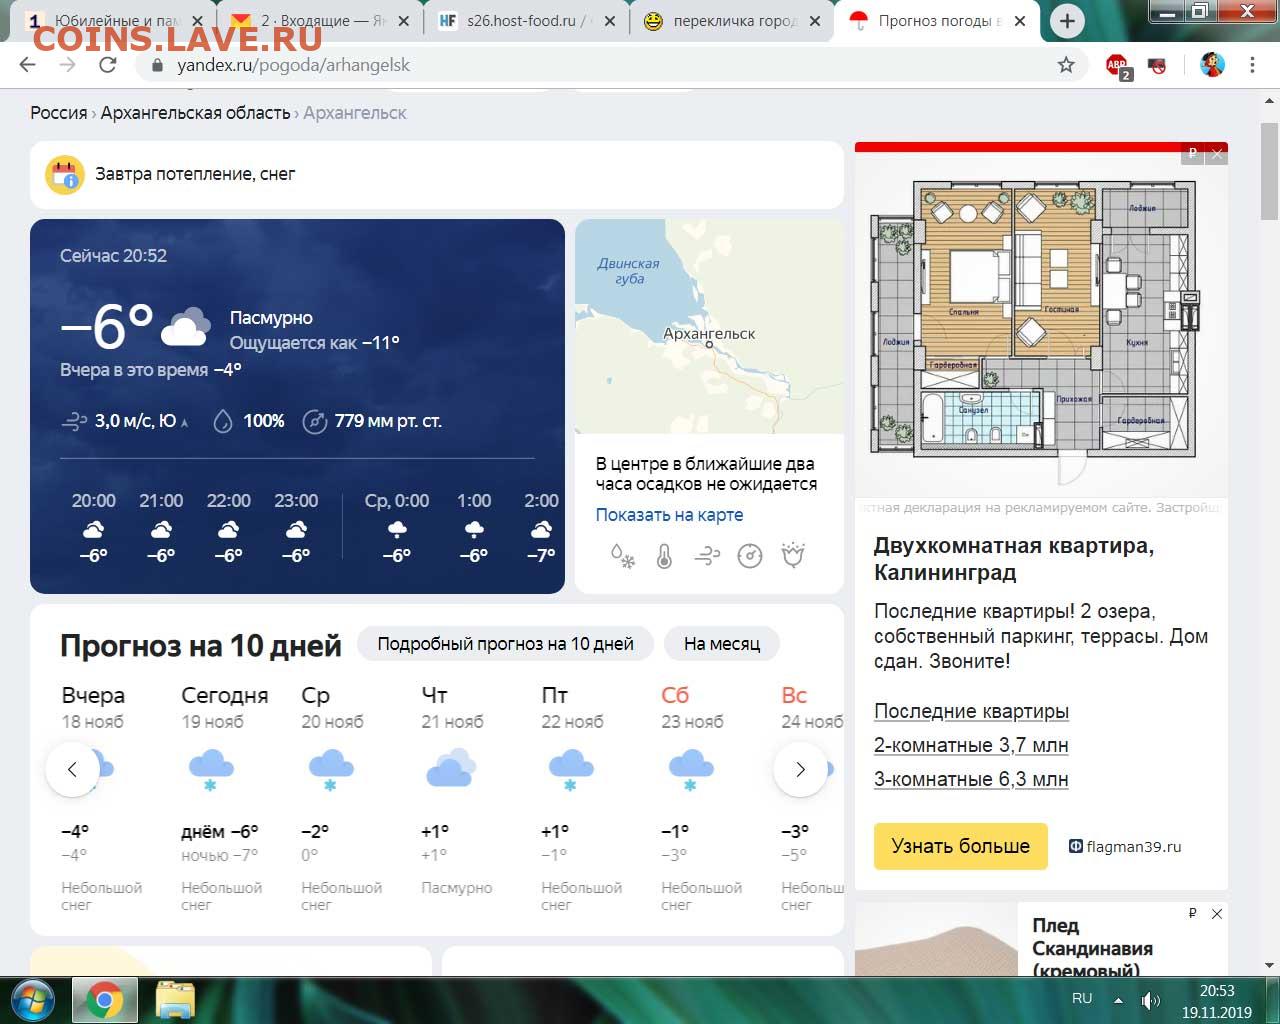Show precipitation map layer icon
Image resolution: width=1280 pixels, height=1024 pixels.
point(622,556)
